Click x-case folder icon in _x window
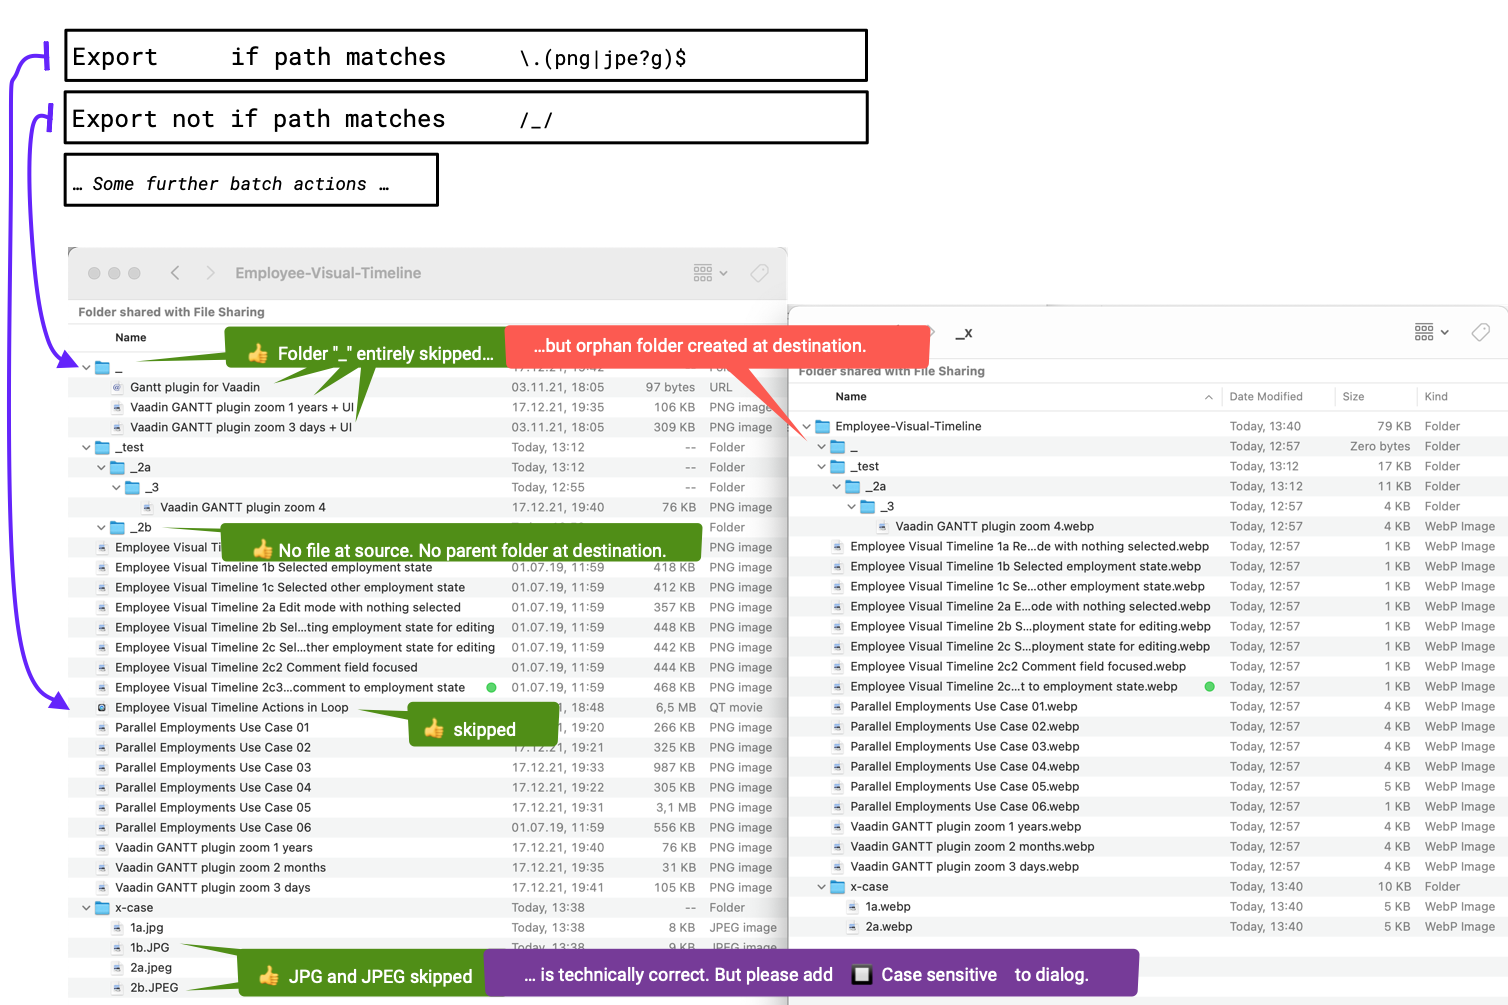This screenshot has height=1005, width=1508. point(837,887)
